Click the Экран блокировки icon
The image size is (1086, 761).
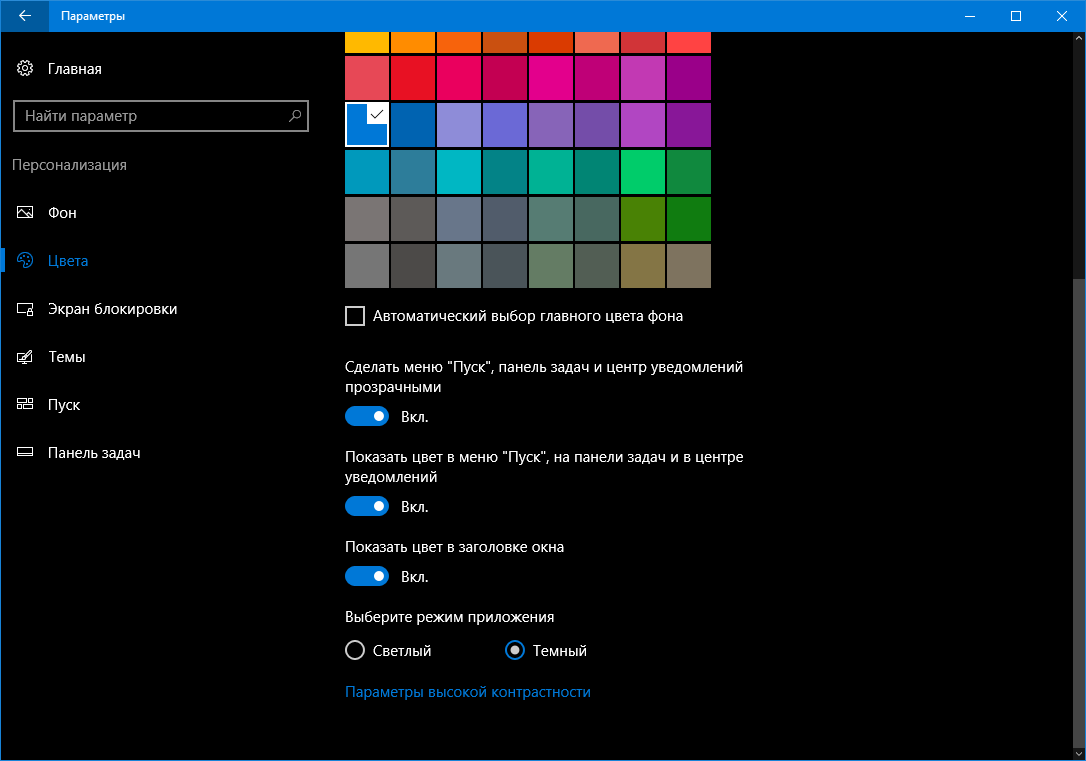(25, 309)
